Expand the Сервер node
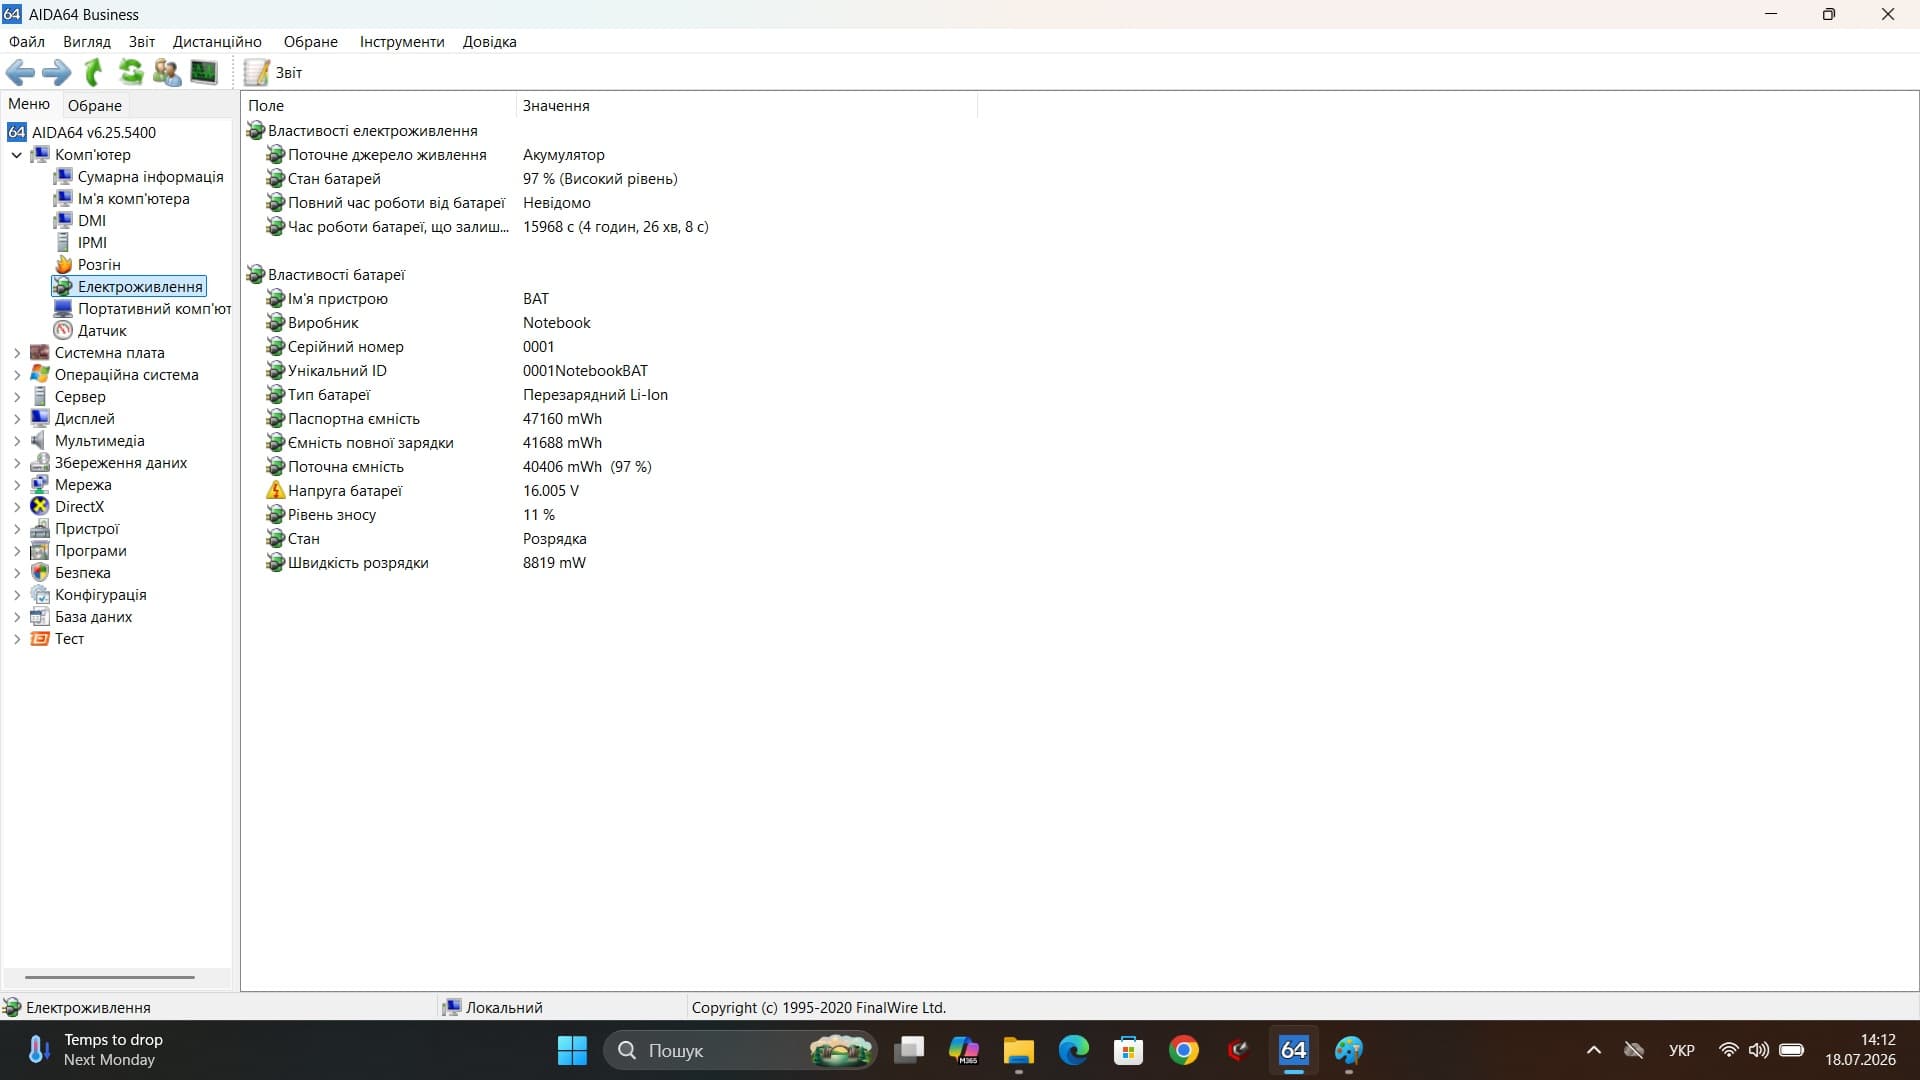This screenshot has height=1080, width=1920. pyautogui.click(x=16, y=397)
